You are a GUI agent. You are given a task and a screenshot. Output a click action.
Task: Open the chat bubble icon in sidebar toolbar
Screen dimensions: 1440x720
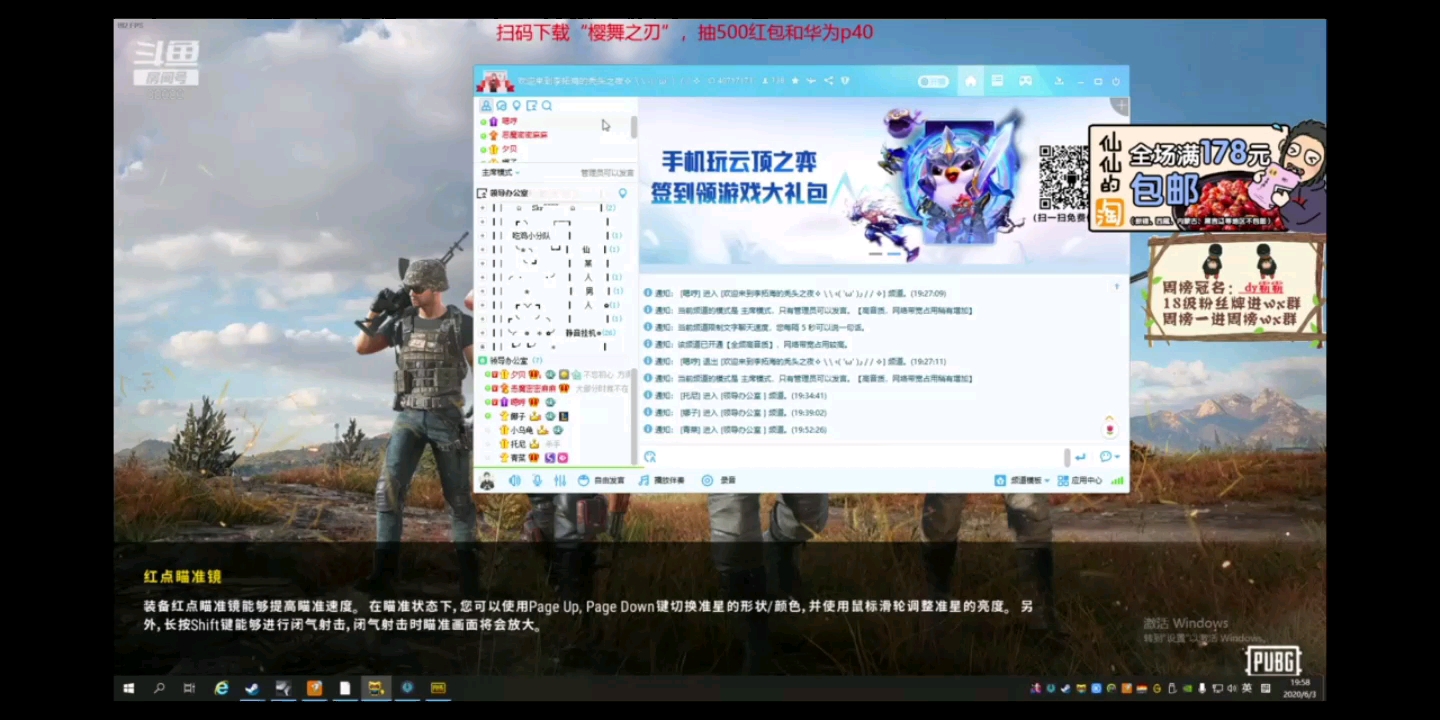tap(501, 105)
